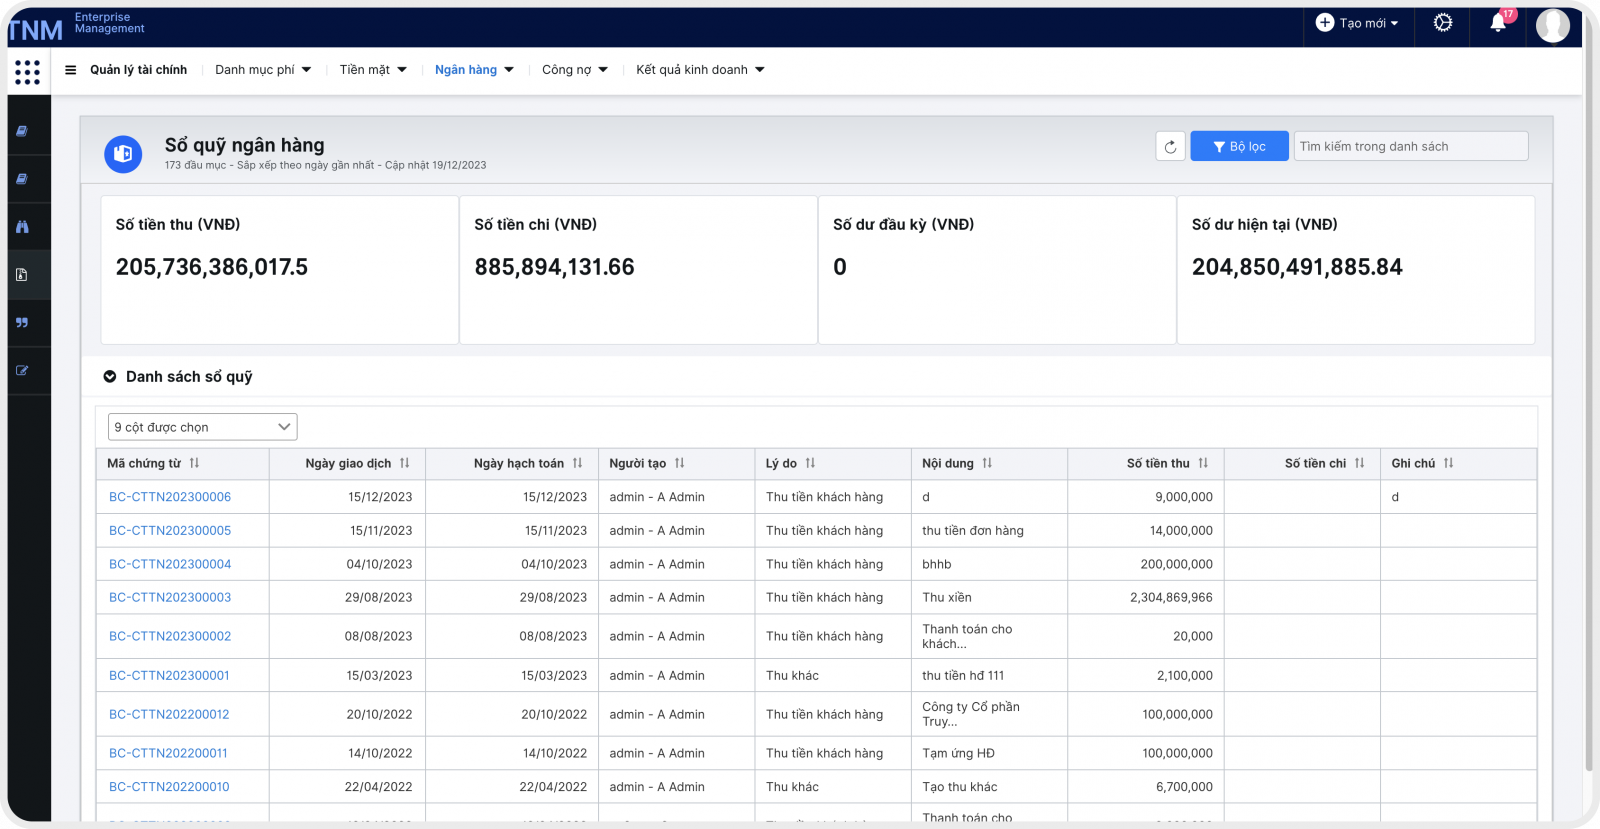Click the amount cell 200,000,000
The image size is (1600, 829).
[1176, 564]
